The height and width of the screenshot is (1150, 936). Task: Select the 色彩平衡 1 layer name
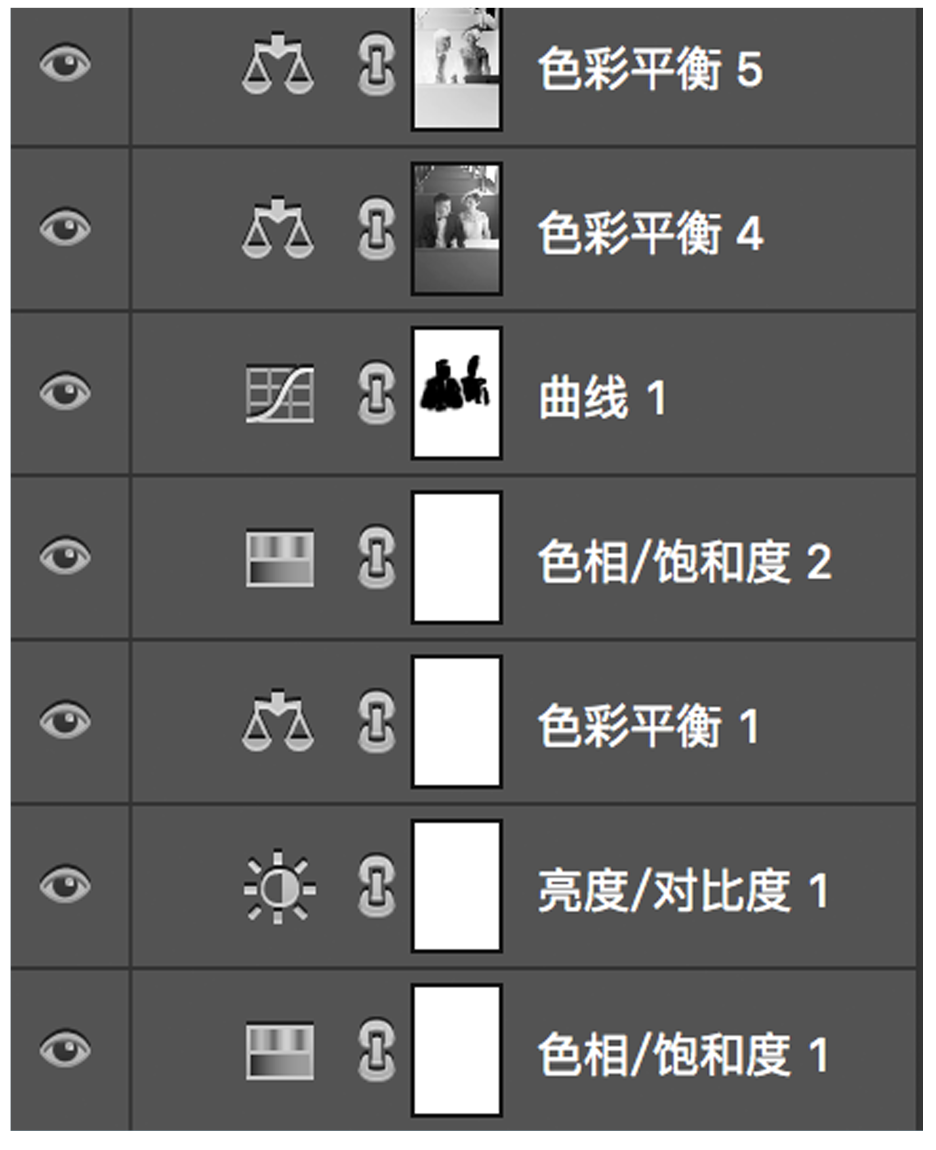pos(649,726)
